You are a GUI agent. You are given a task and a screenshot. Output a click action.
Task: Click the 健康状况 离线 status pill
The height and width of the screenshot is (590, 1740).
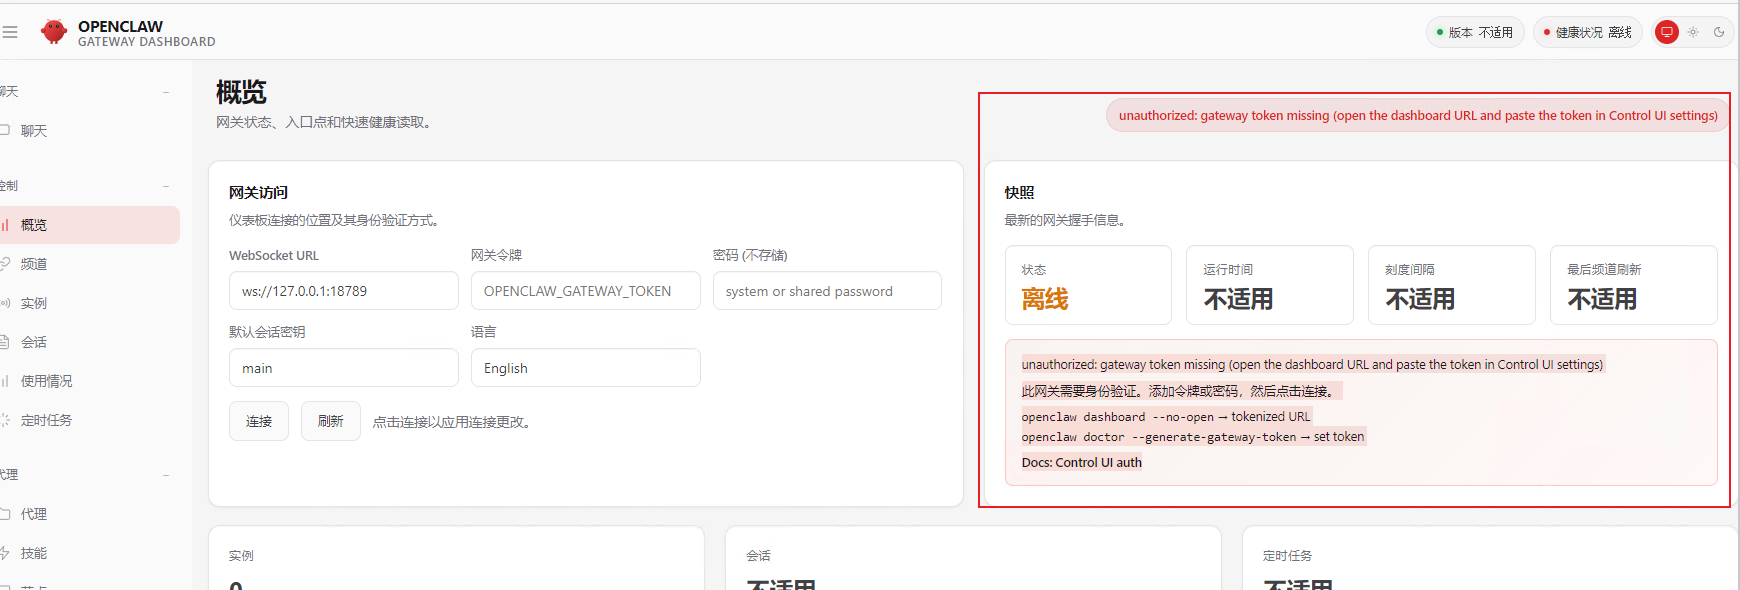click(1588, 32)
